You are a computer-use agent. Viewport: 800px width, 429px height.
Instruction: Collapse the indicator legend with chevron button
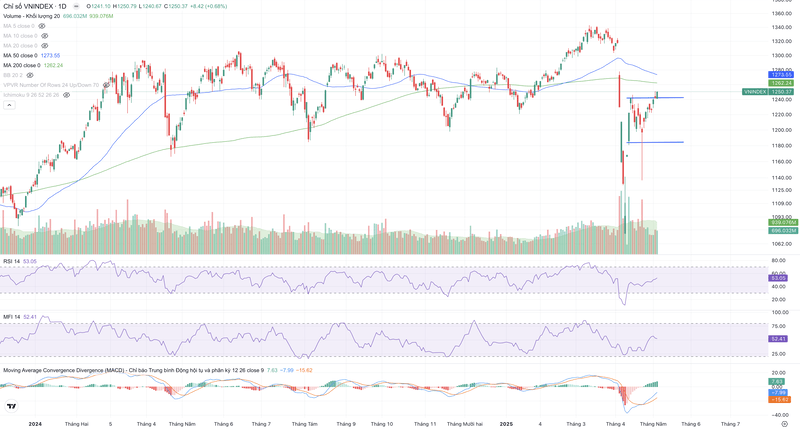point(9,105)
